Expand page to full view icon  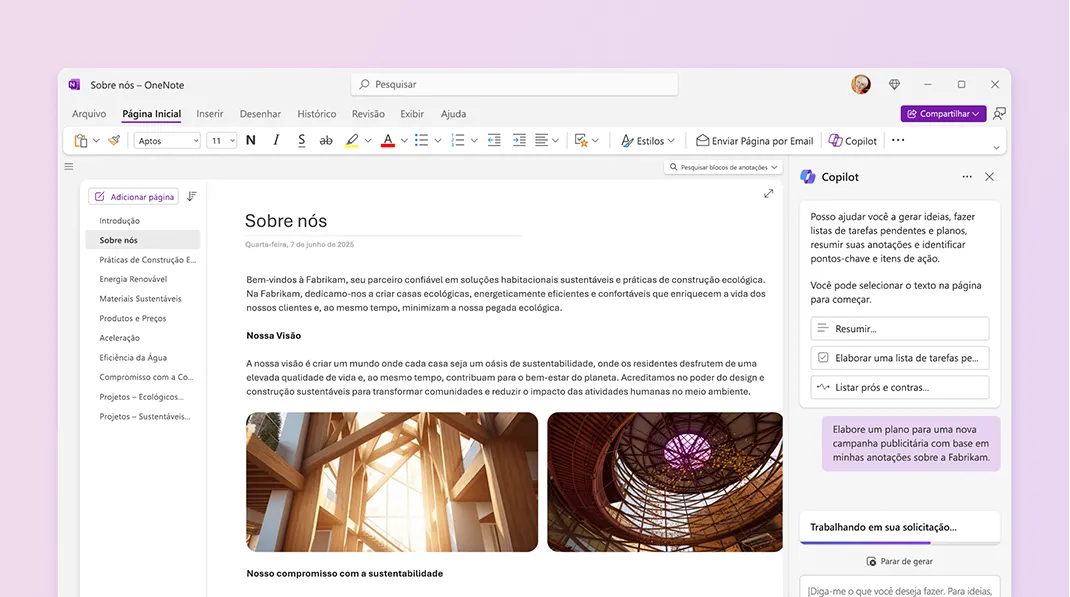click(x=768, y=194)
